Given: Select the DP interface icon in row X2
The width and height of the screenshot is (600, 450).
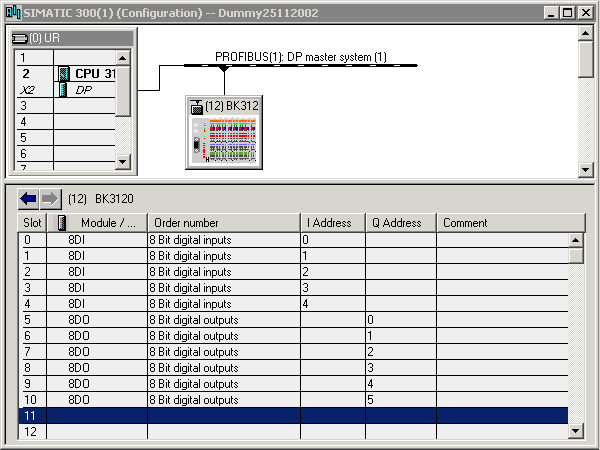Looking at the screenshot, I should coord(63,90).
